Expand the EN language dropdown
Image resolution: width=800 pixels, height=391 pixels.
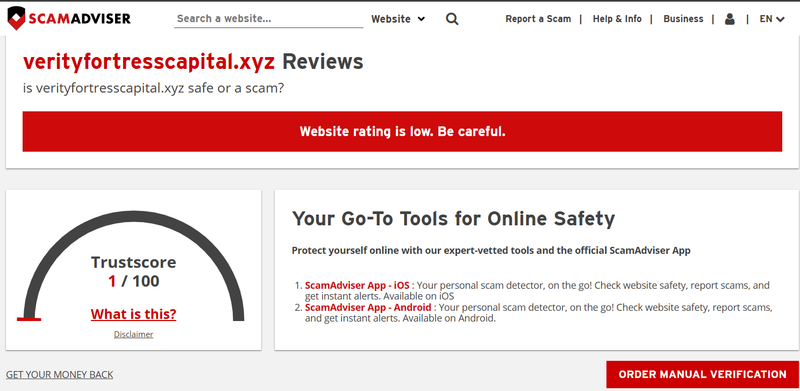click(x=772, y=19)
